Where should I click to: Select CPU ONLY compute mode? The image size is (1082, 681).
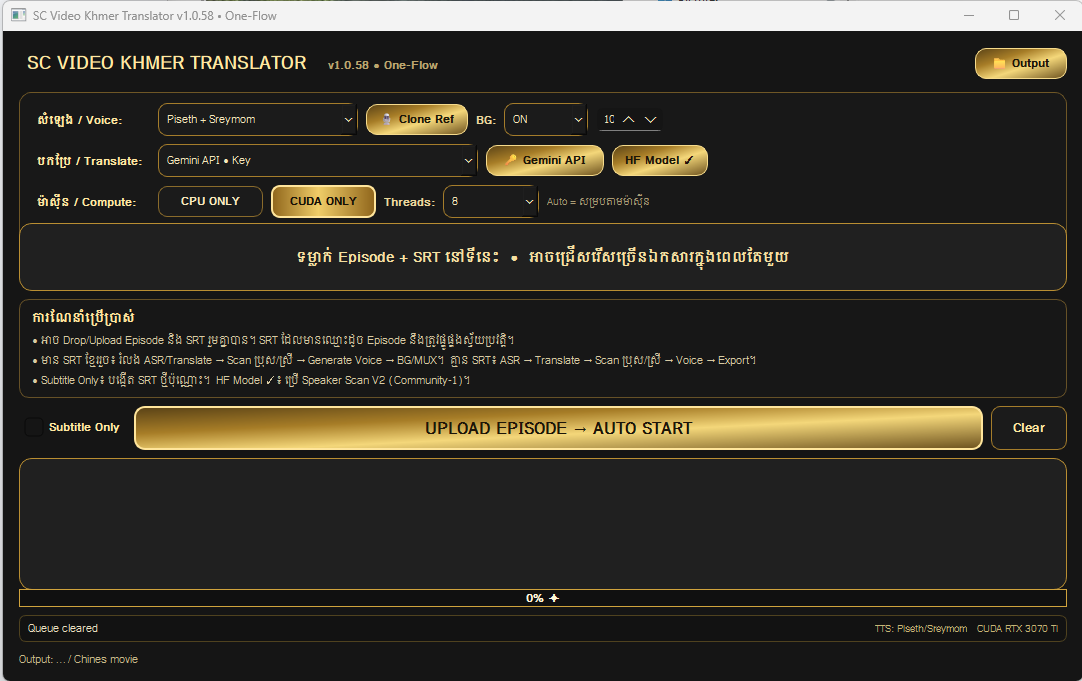(210, 201)
